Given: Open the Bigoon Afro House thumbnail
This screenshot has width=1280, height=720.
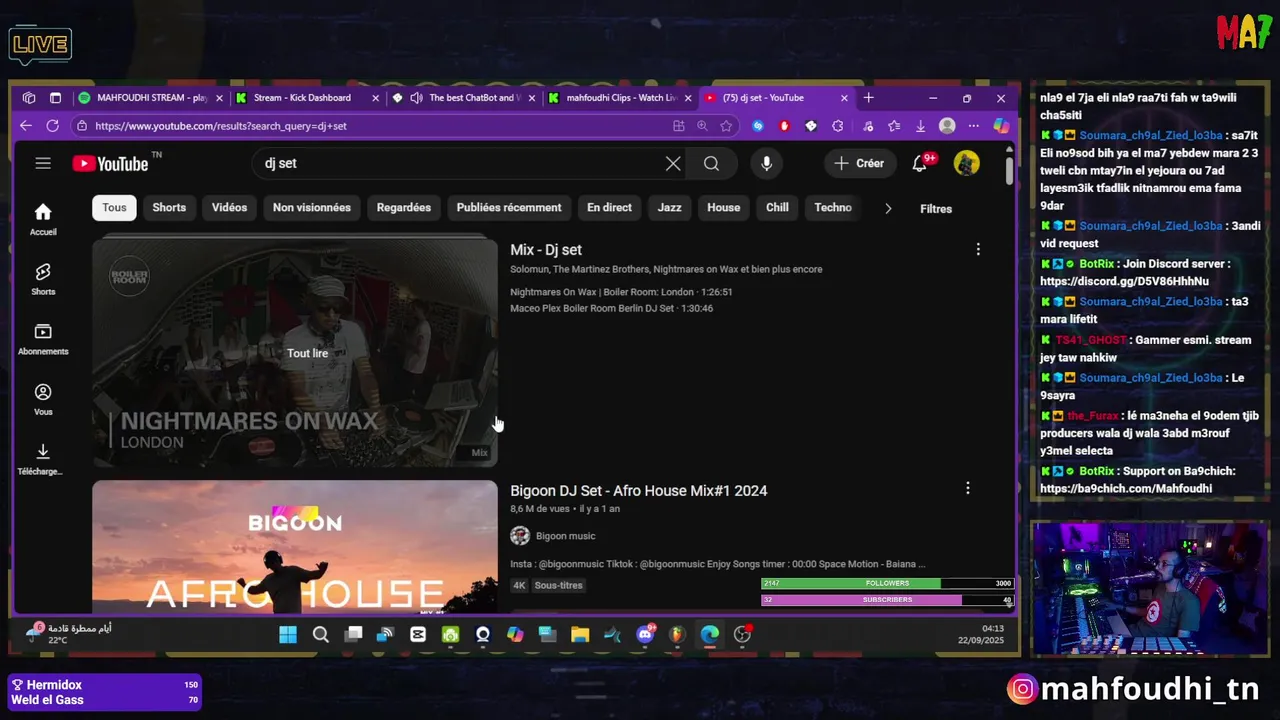Looking at the screenshot, I should (295, 546).
